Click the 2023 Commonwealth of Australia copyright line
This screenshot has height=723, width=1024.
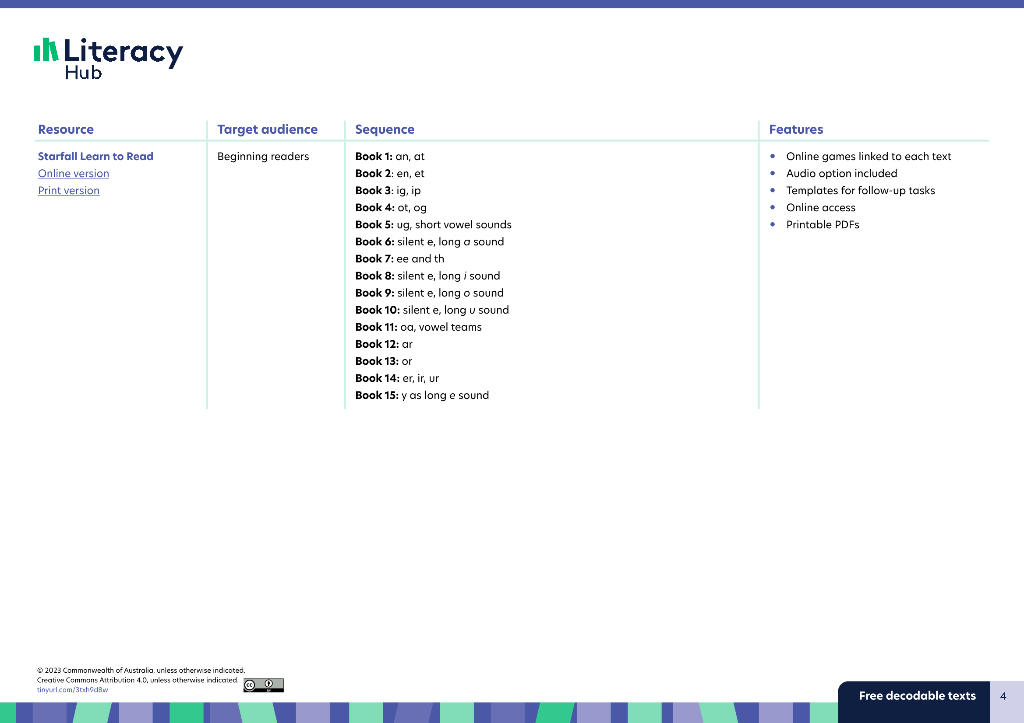[x=141, y=670]
